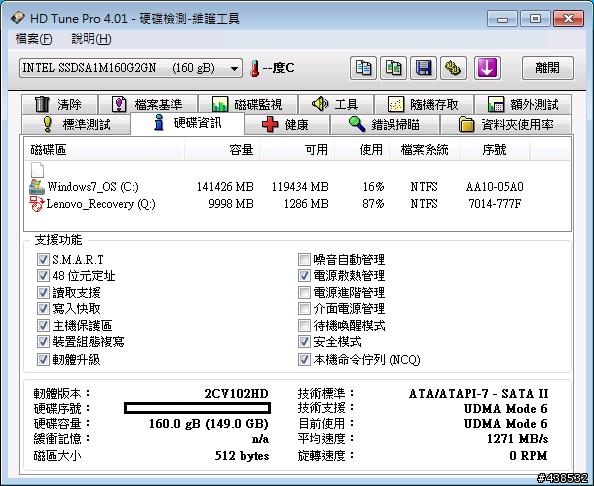Toggle the 讀取支援 checkbox
This screenshot has width=594, height=486.
coord(43,292)
